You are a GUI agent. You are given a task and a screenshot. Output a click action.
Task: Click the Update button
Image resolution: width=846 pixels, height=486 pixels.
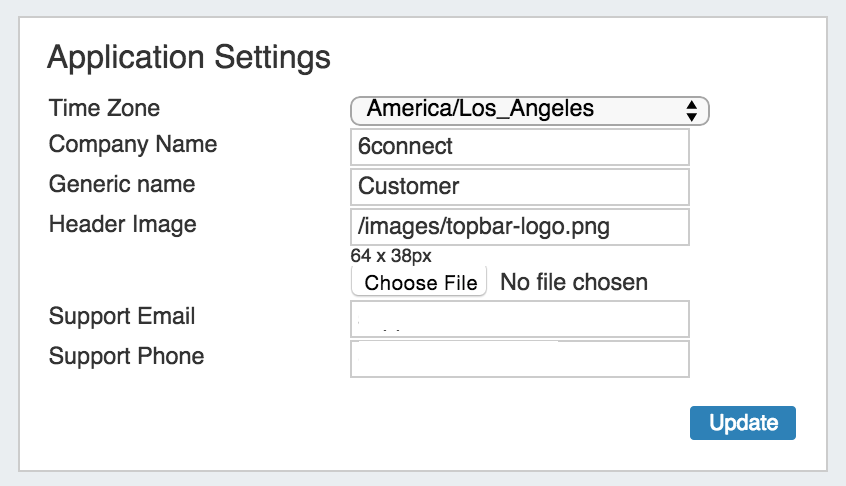coord(742,423)
